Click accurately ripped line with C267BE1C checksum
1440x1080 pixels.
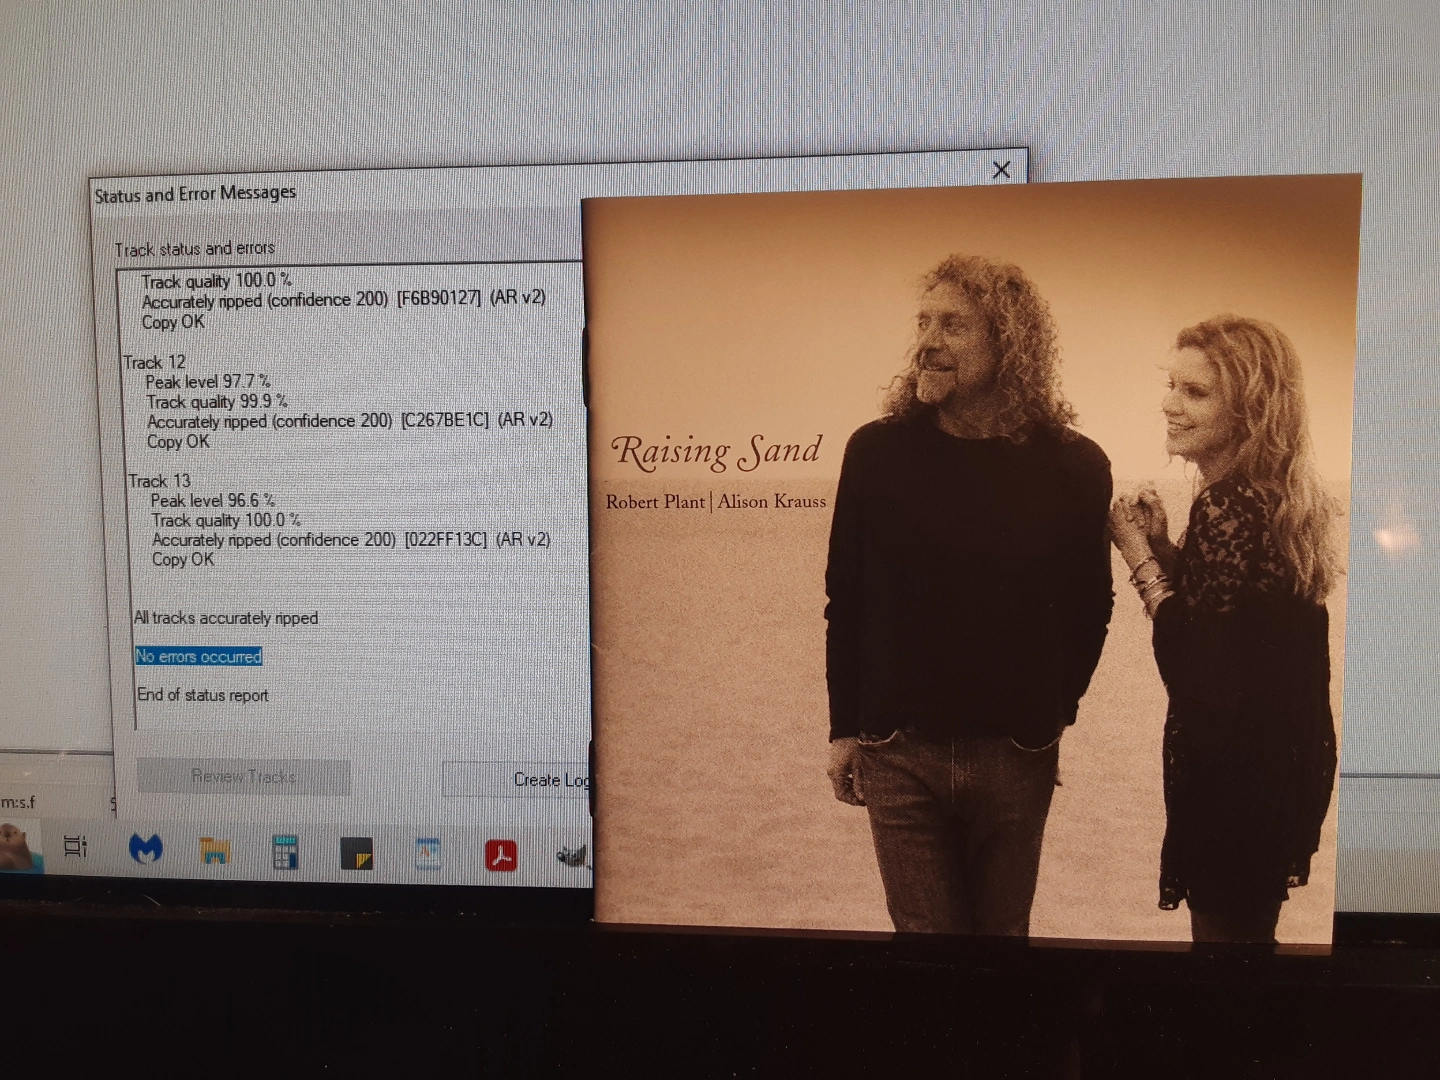[x=350, y=421]
